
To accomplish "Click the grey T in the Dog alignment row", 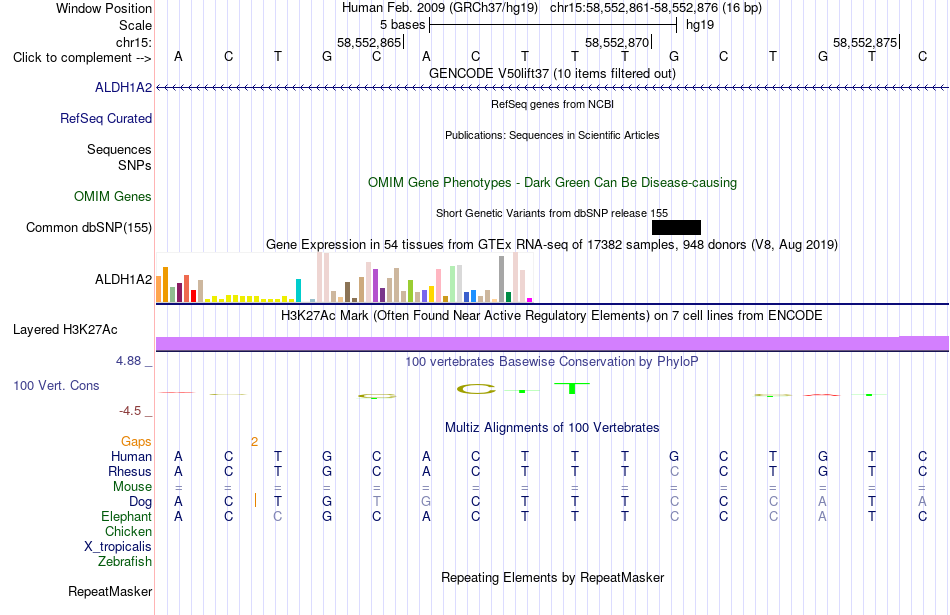I will [x=376, y=501].
